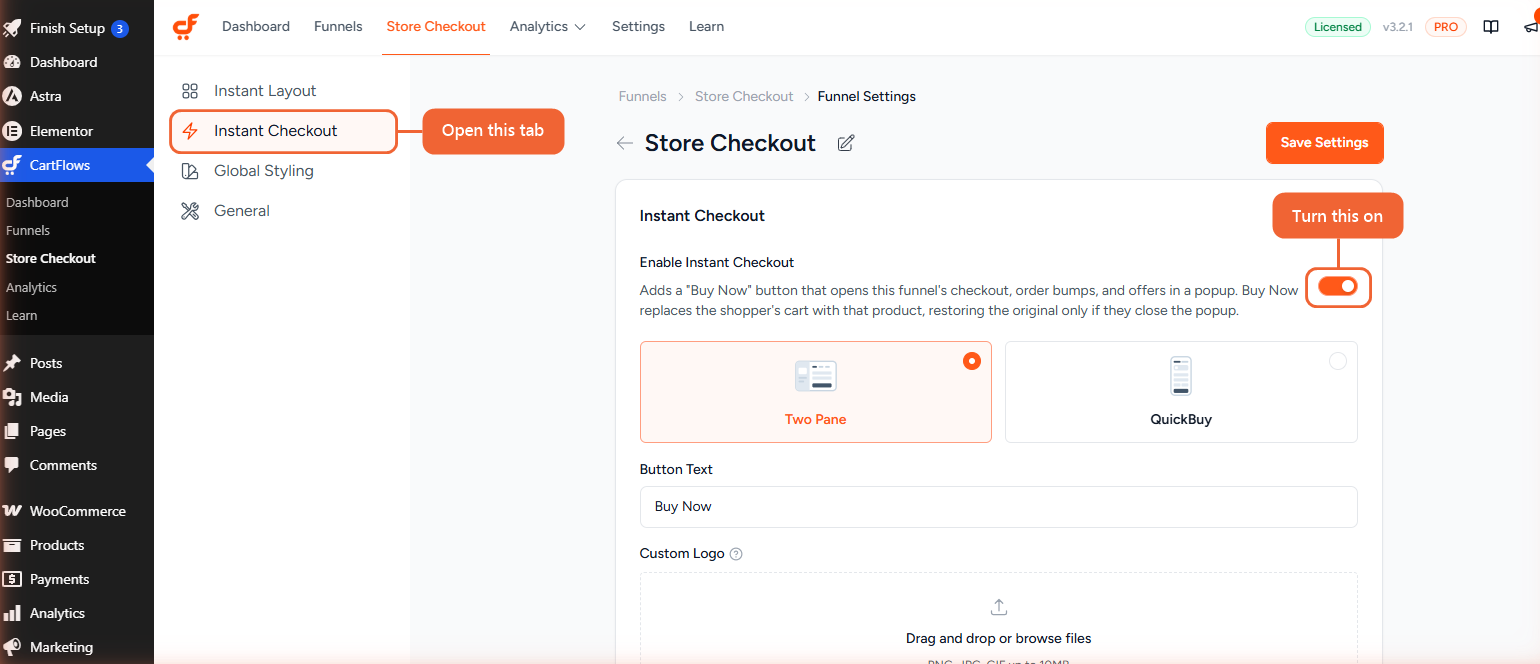Open Analytics in CartFlows sidebar submenu
The image size is (1540, 664).
pos(31,287)
